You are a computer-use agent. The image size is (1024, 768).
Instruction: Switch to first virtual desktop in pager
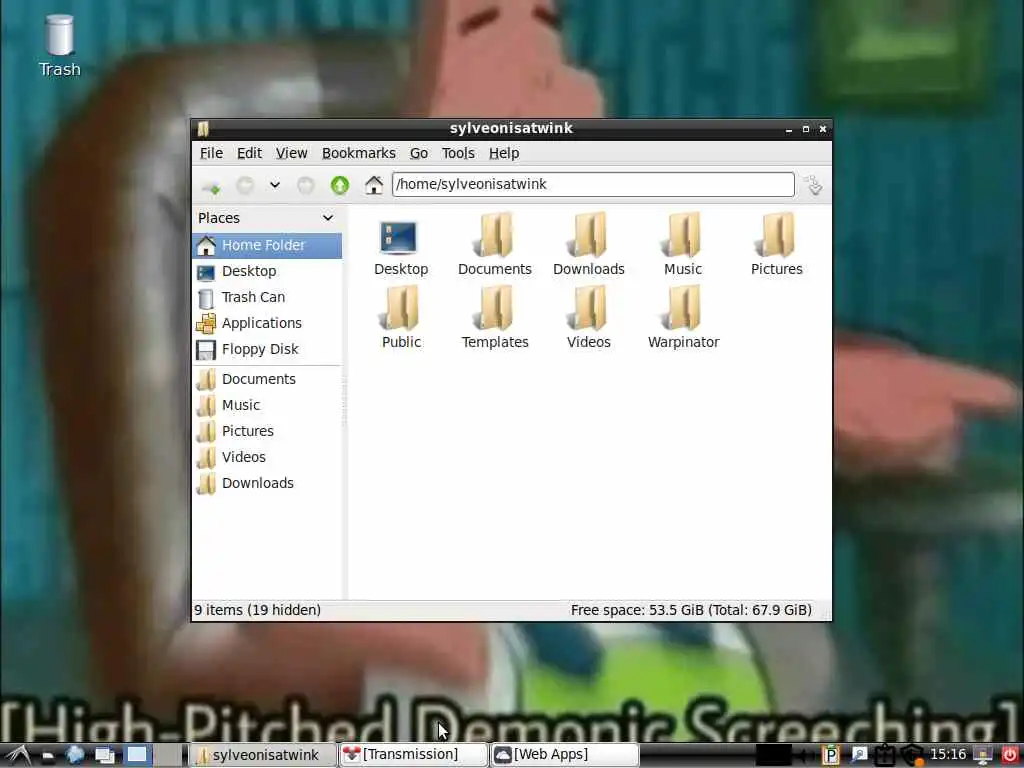(137, 755)
